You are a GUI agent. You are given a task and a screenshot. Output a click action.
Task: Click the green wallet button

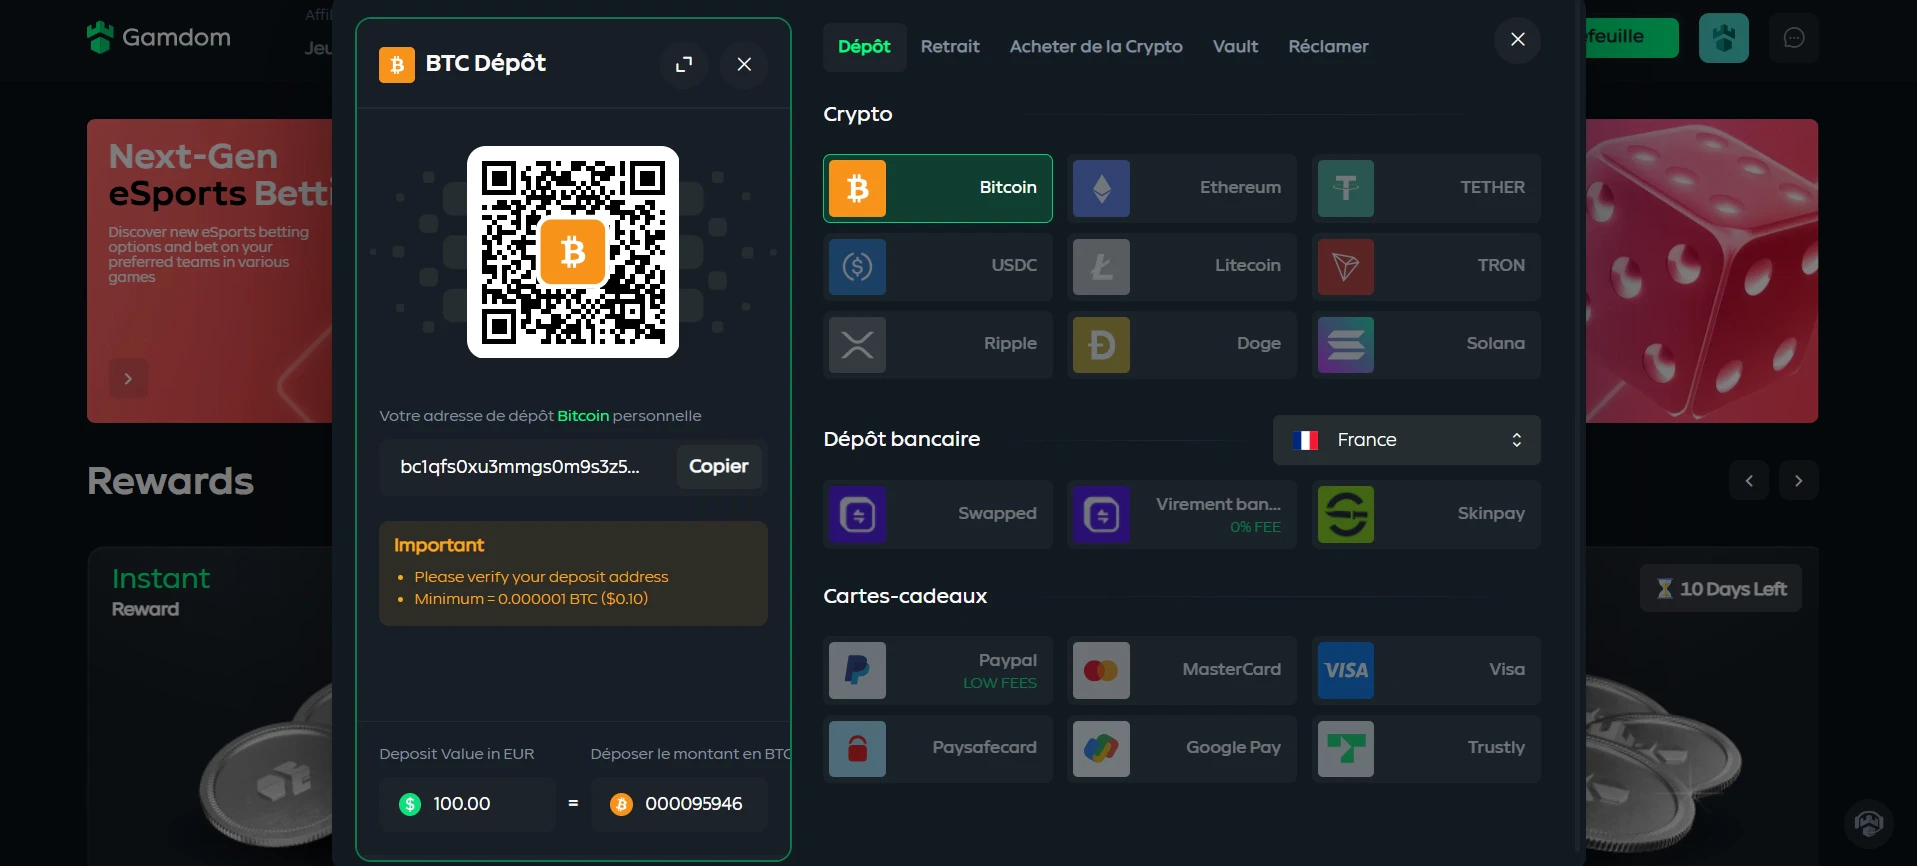pyautogui.click(x=1631, y=38)
